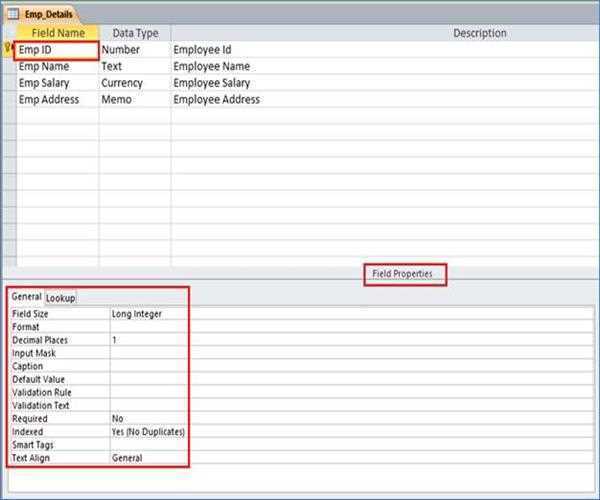Click the Emp Salary field name cell
600x500 pixels.
(57, 83)
